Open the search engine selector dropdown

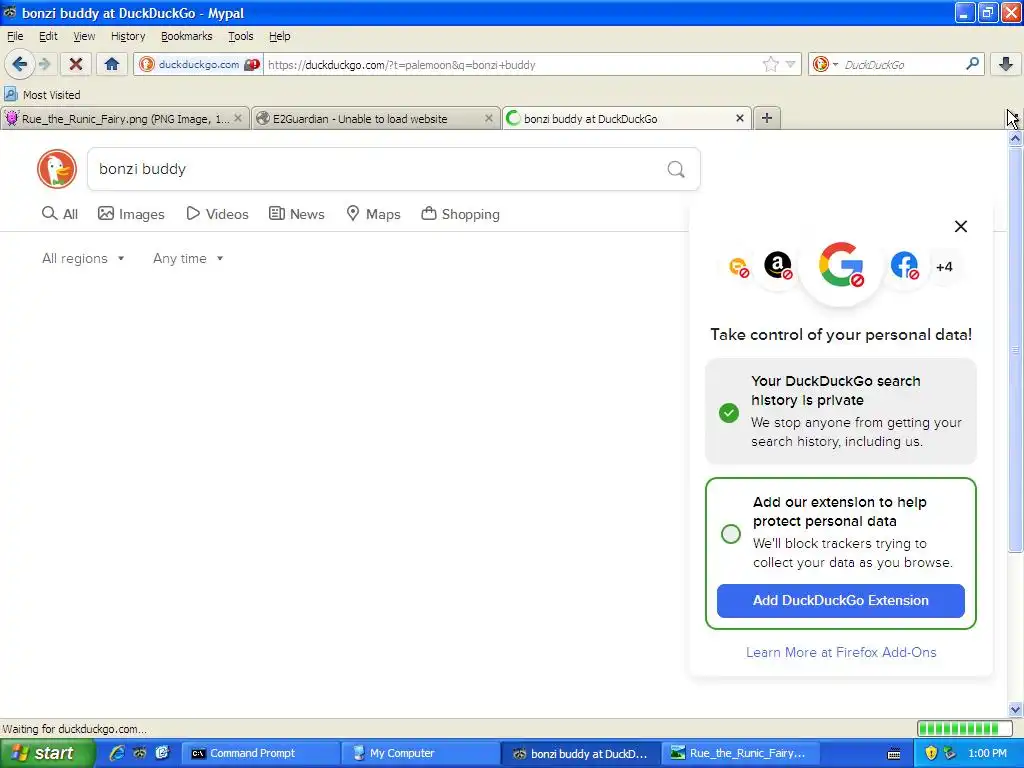point(825,64)
